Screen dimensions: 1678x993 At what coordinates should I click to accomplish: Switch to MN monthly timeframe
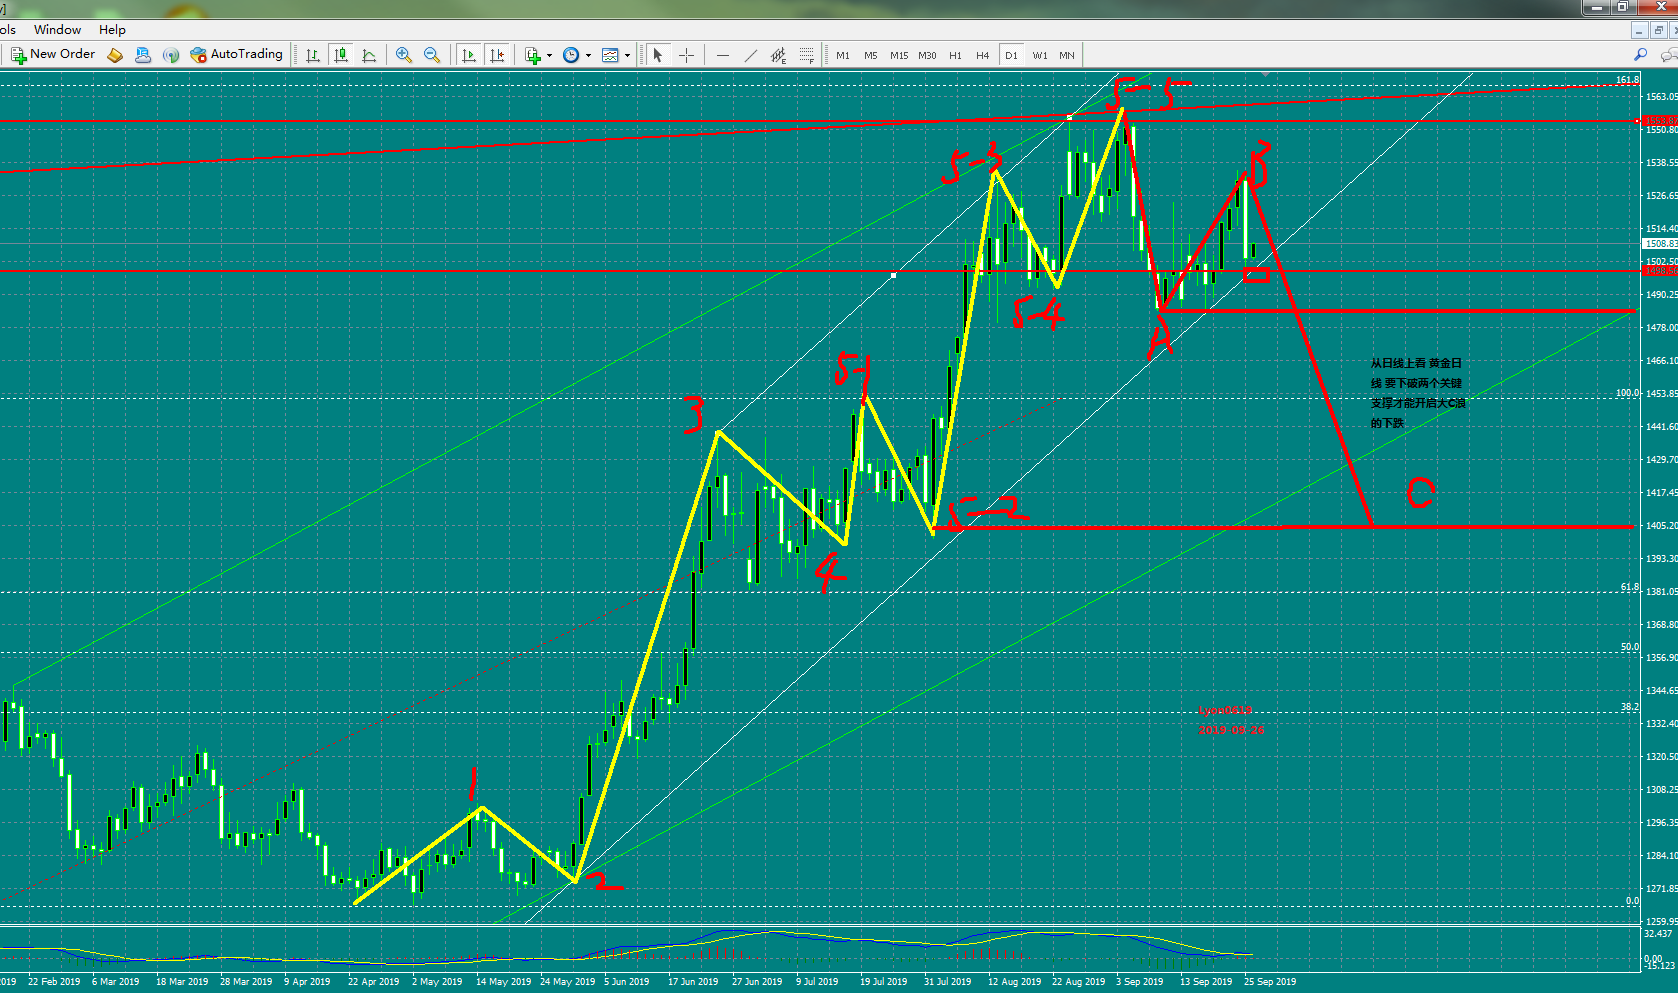[x=1067, y=55]
